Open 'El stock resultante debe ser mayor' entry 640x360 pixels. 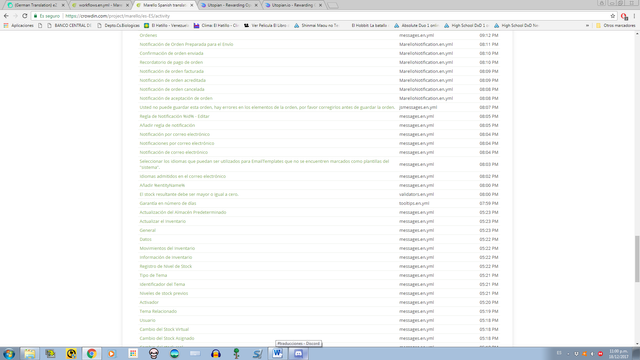pyautogui.click(x=189, y=194)
